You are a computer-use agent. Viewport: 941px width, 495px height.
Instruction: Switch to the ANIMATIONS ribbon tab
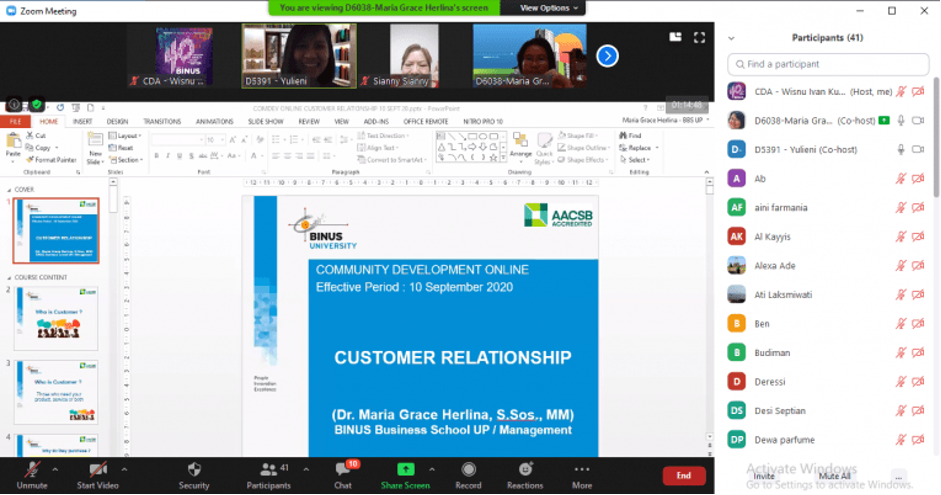click(x=214, y=121)
